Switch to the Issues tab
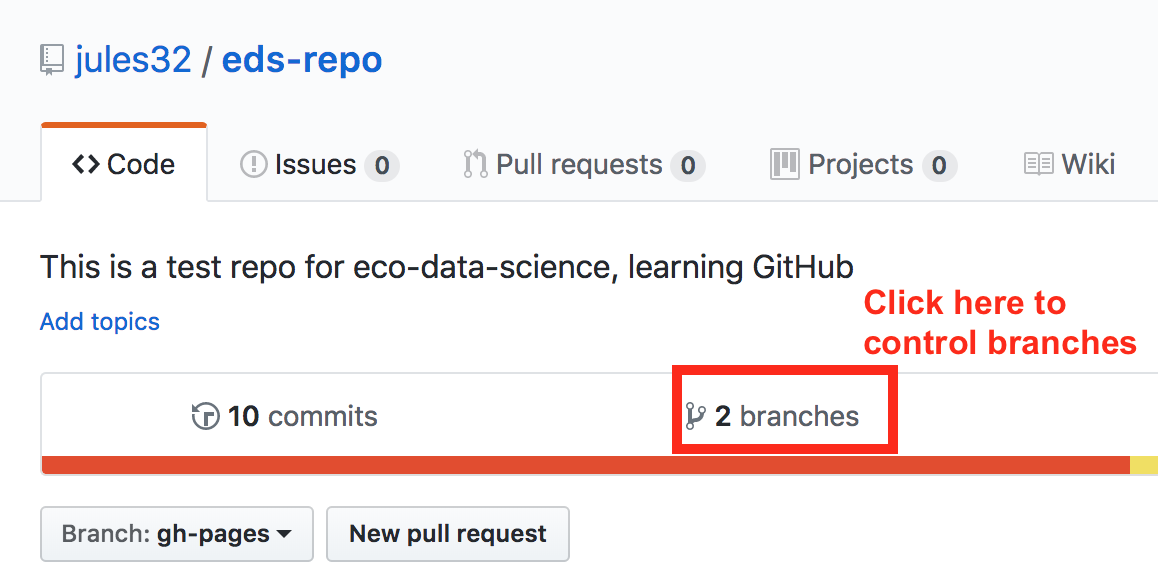 click(x=320, y=164)
